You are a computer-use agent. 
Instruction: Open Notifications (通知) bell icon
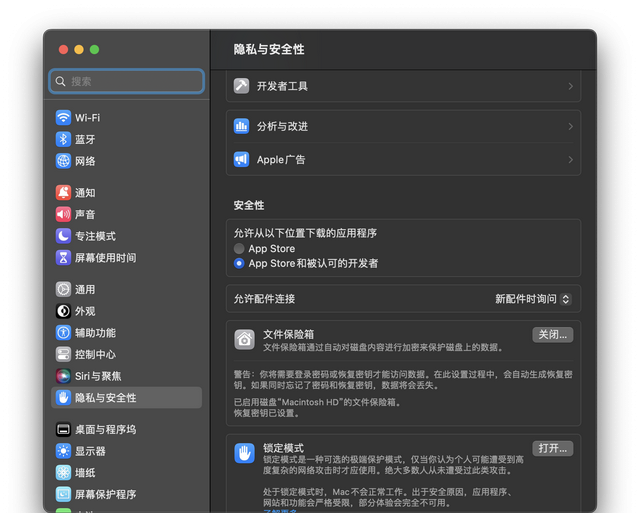[x=63, y=193]
